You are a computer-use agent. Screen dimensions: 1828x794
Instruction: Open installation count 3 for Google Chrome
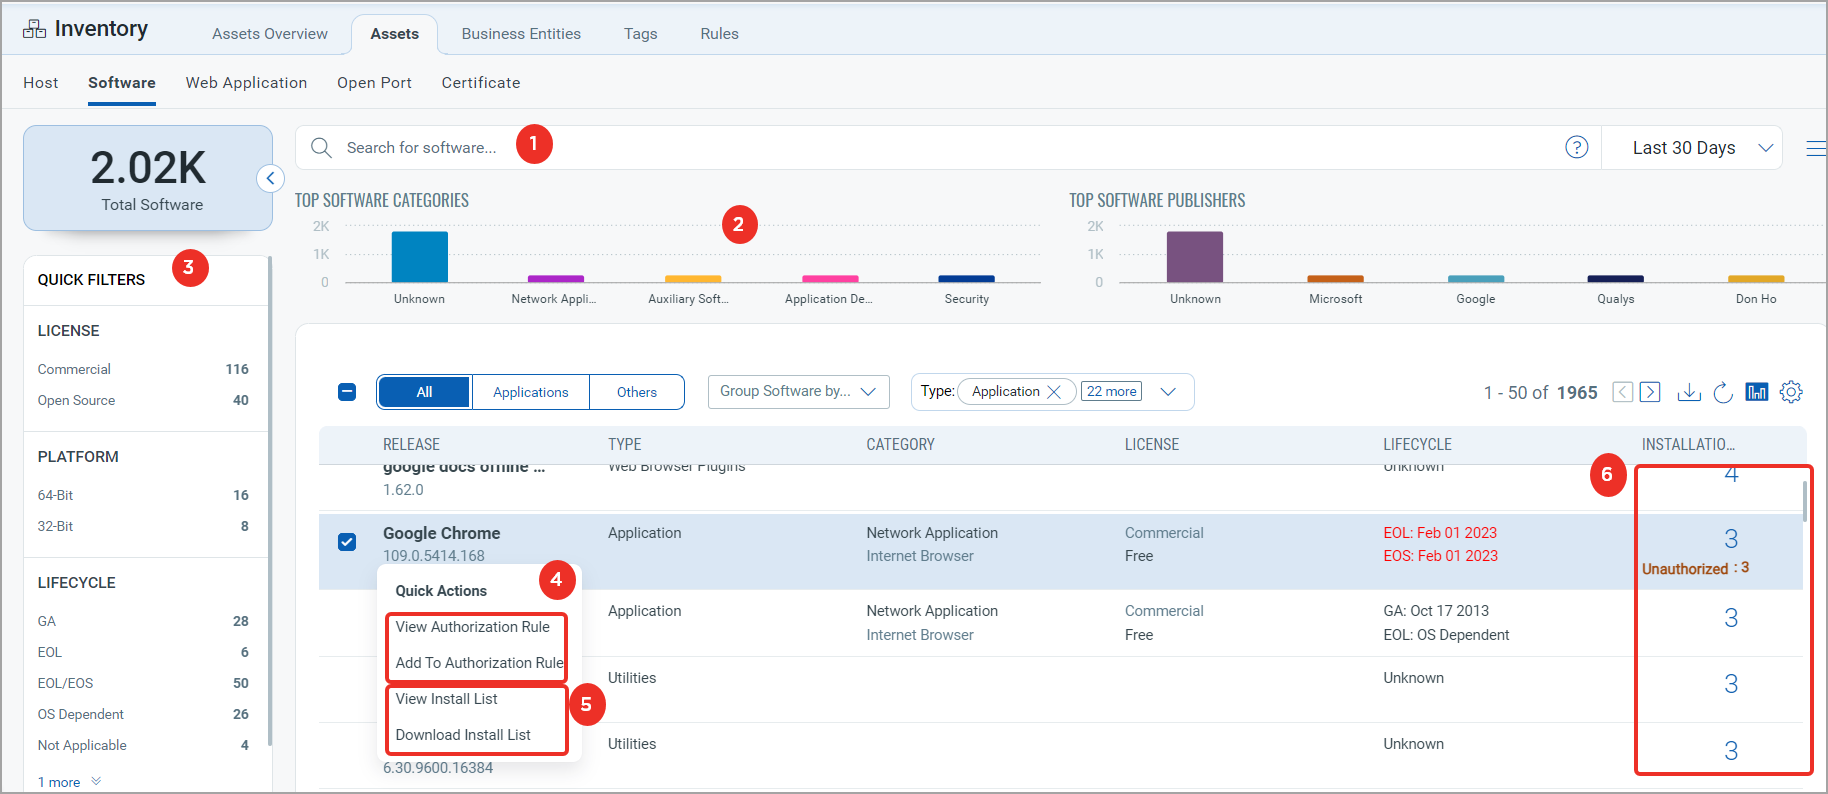1731,539
